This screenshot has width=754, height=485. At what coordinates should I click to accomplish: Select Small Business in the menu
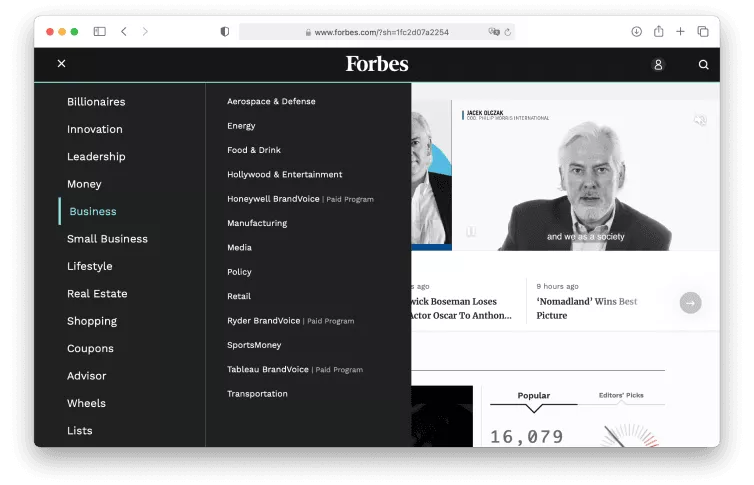107,239
